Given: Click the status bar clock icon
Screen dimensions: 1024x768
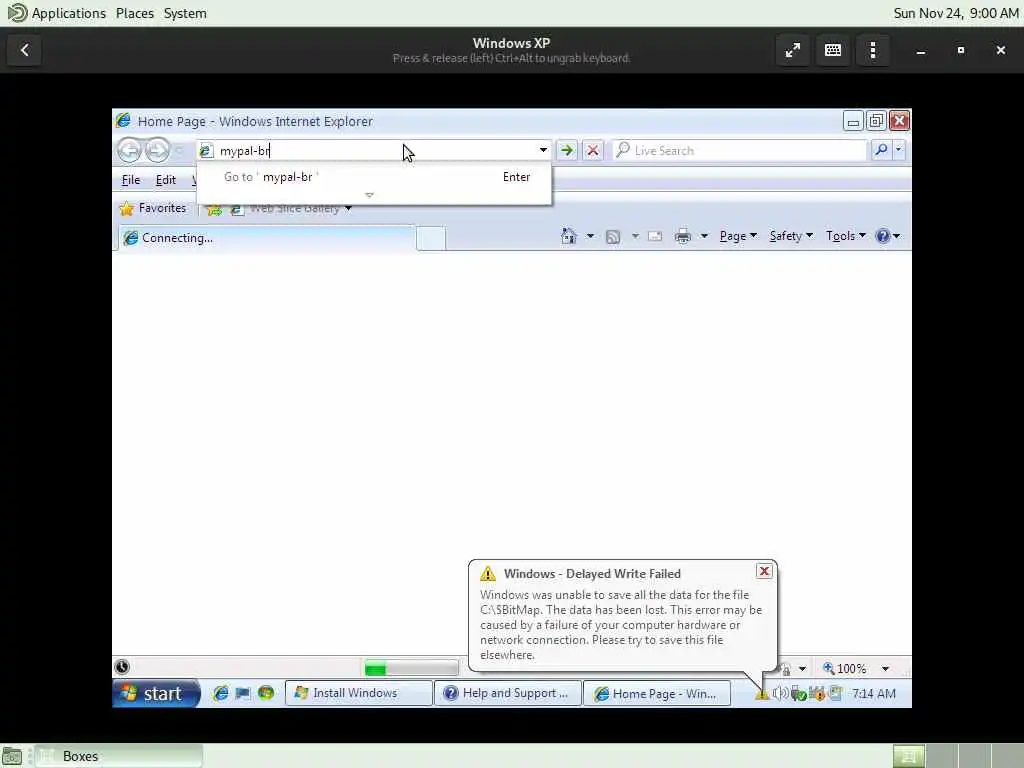Looking at the screenshot, I should (x=122, y=667).
